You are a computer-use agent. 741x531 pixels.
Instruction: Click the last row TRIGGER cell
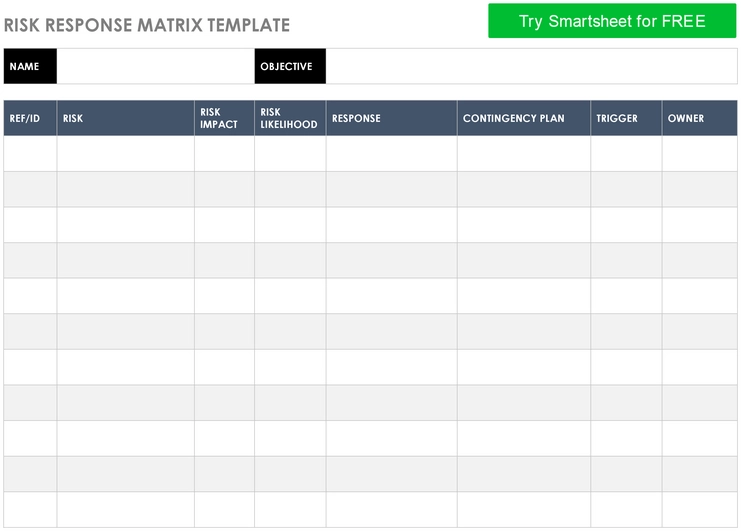click(626, 509)
